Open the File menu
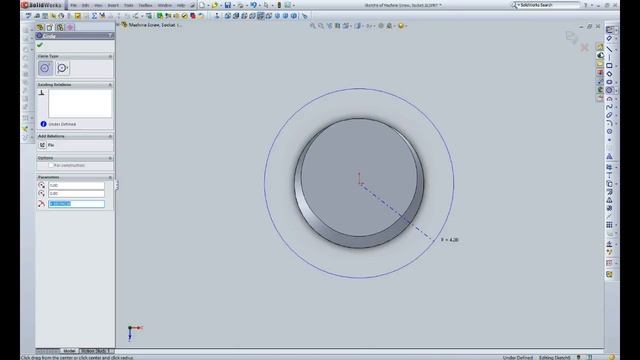Screen dimensions: 640x360 pyautogui.click(x=73, y=5)
